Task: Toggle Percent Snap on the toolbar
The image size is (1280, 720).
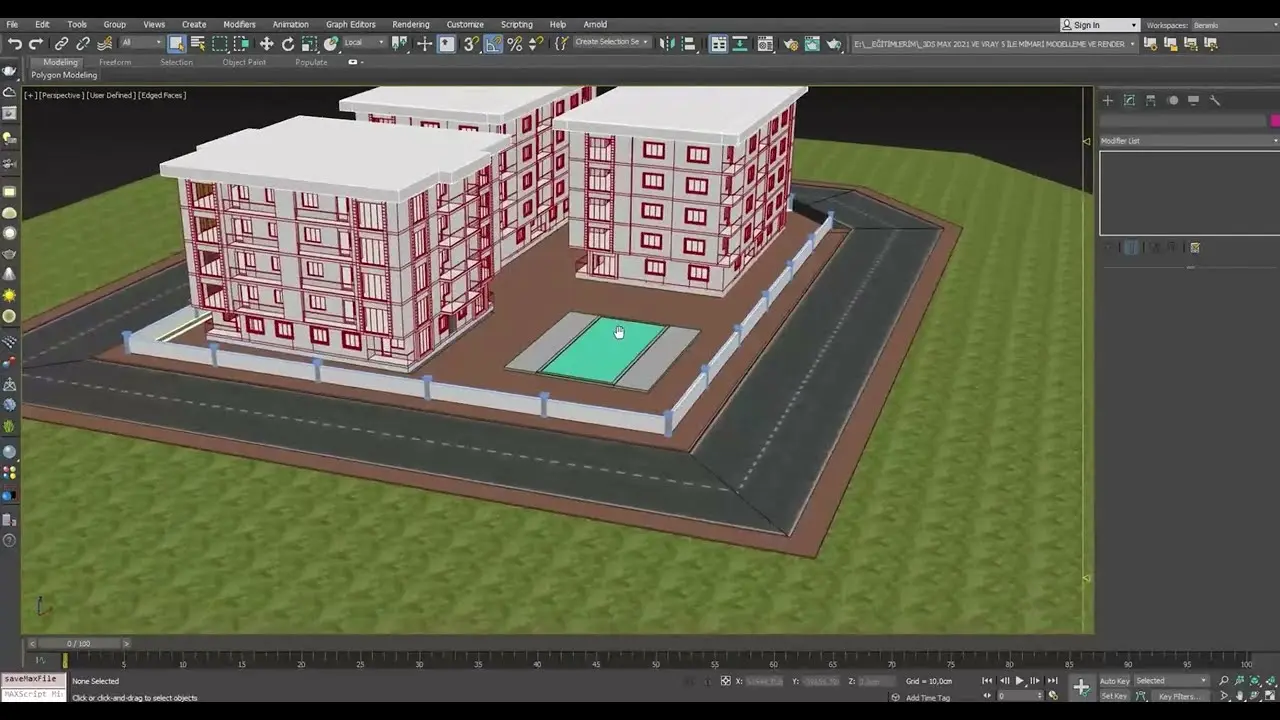Action: coord(515,44)
